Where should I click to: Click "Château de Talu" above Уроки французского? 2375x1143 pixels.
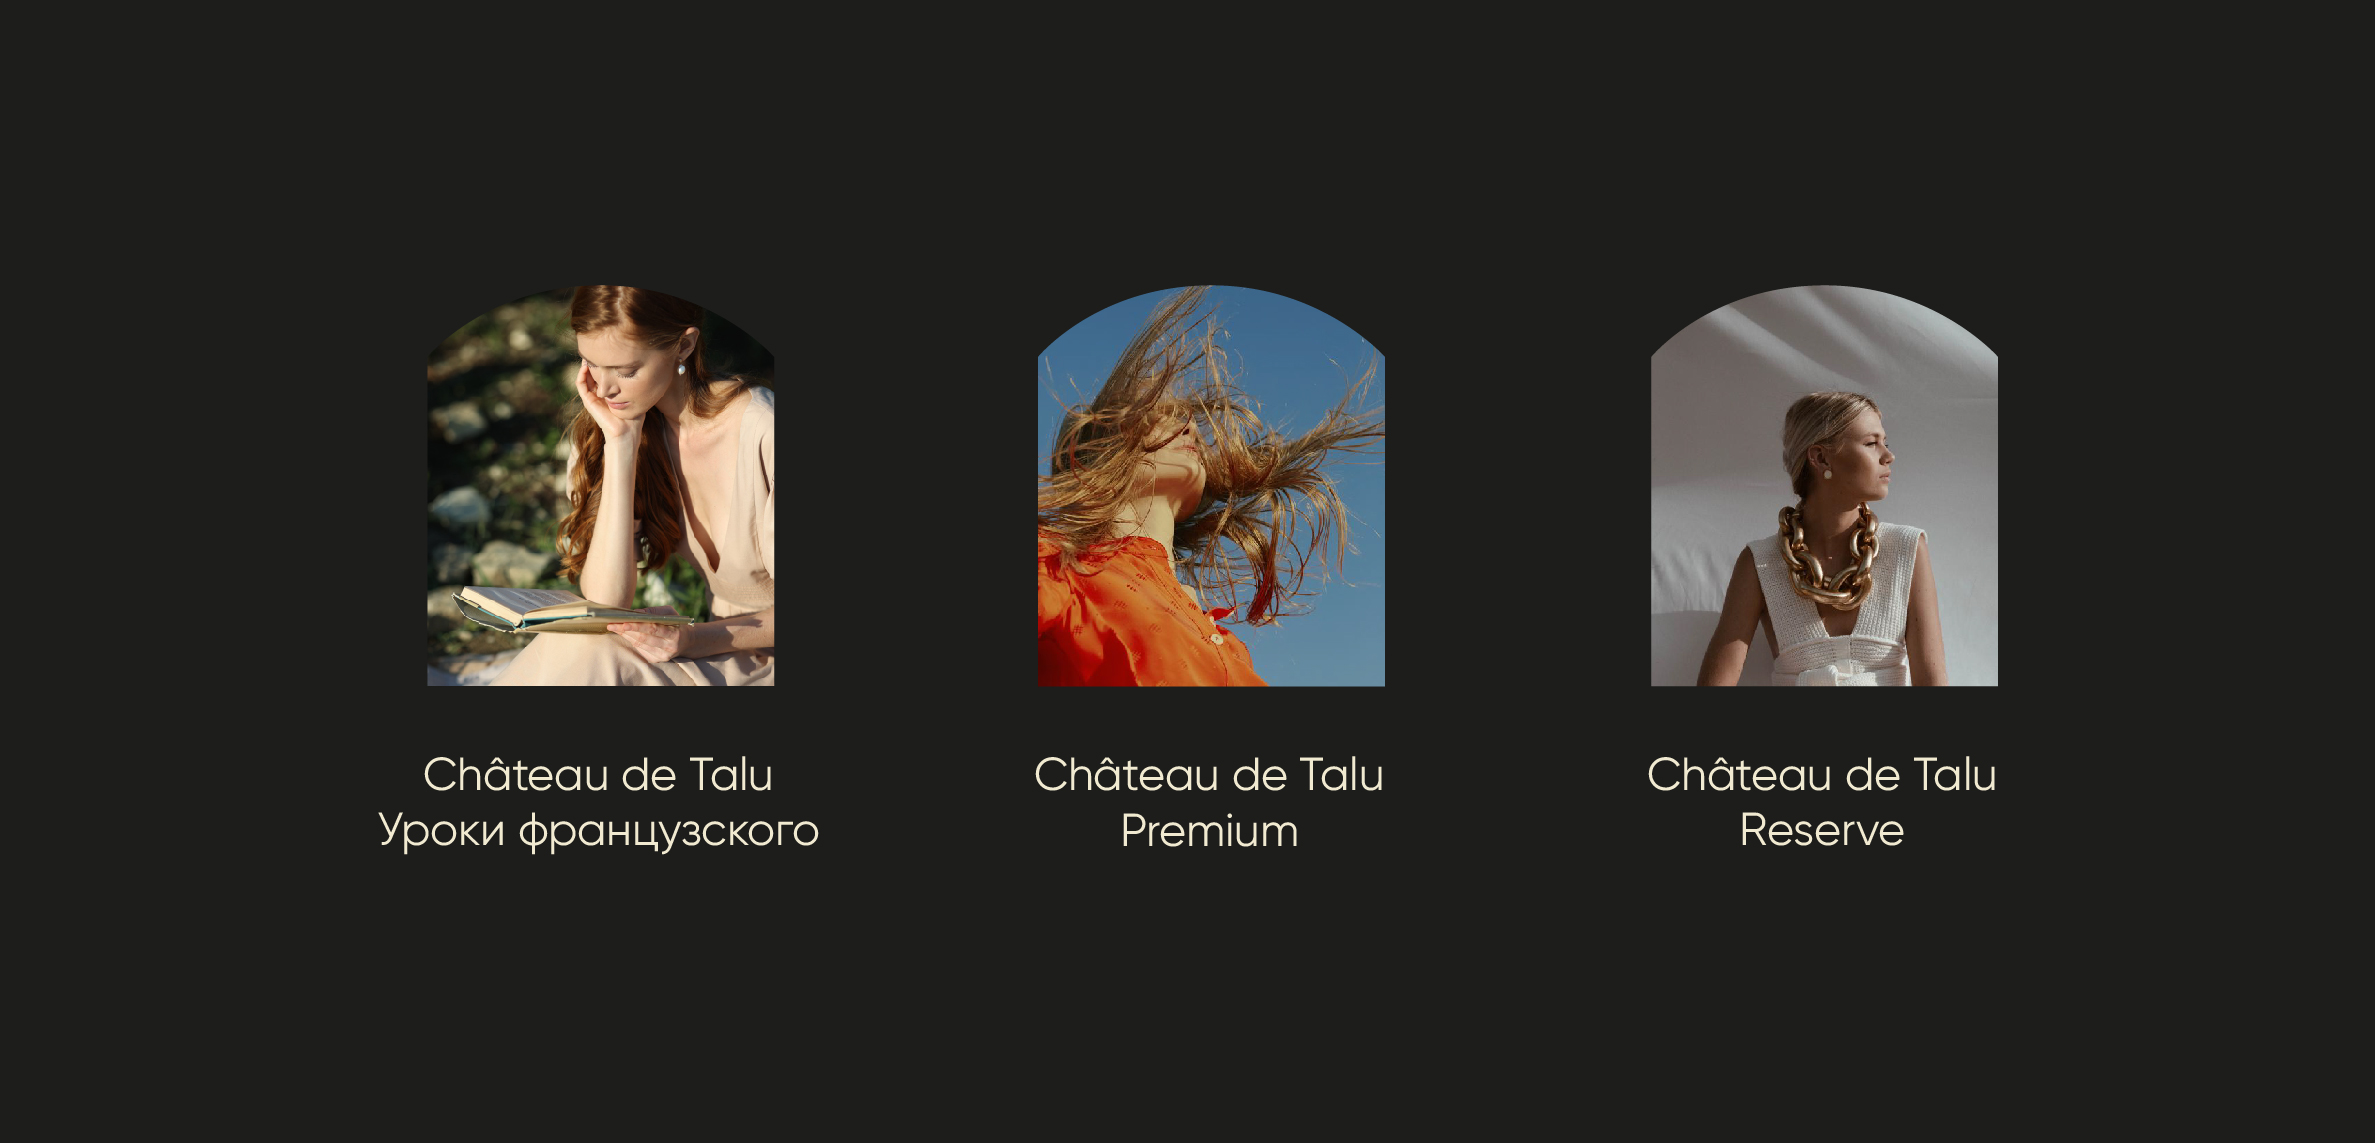pos(598,775)
